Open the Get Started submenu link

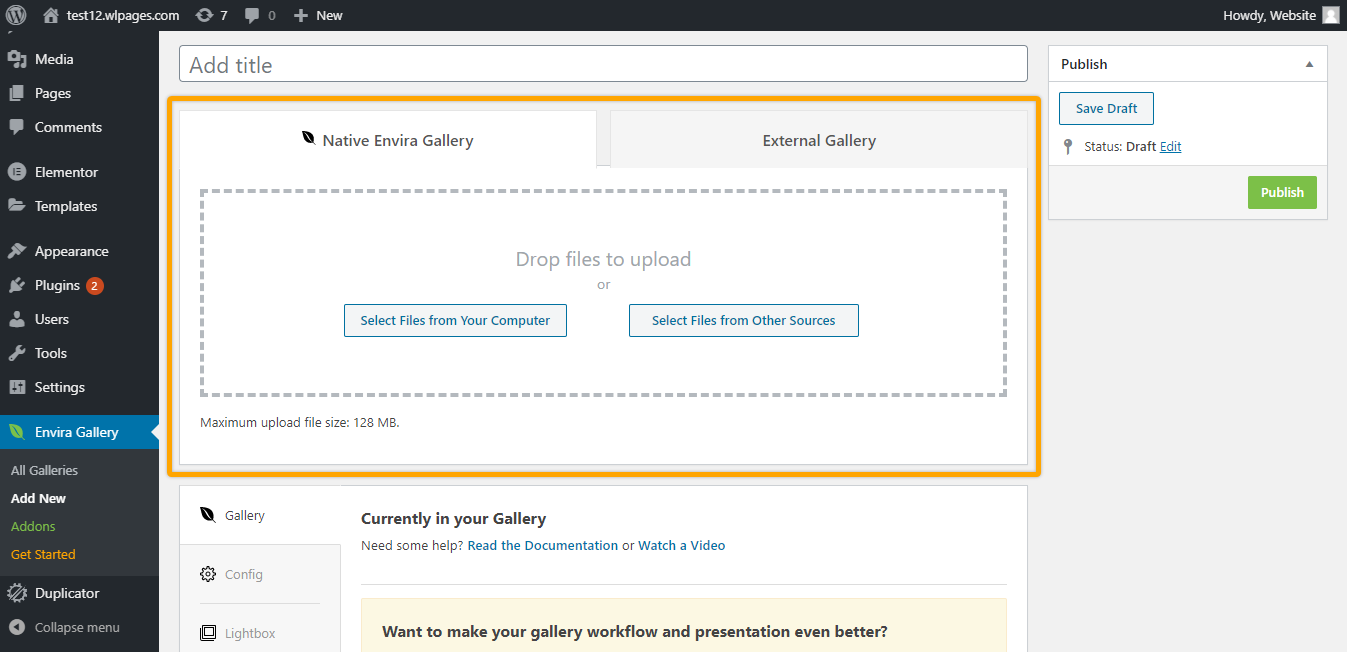click(x=43, y=554)
